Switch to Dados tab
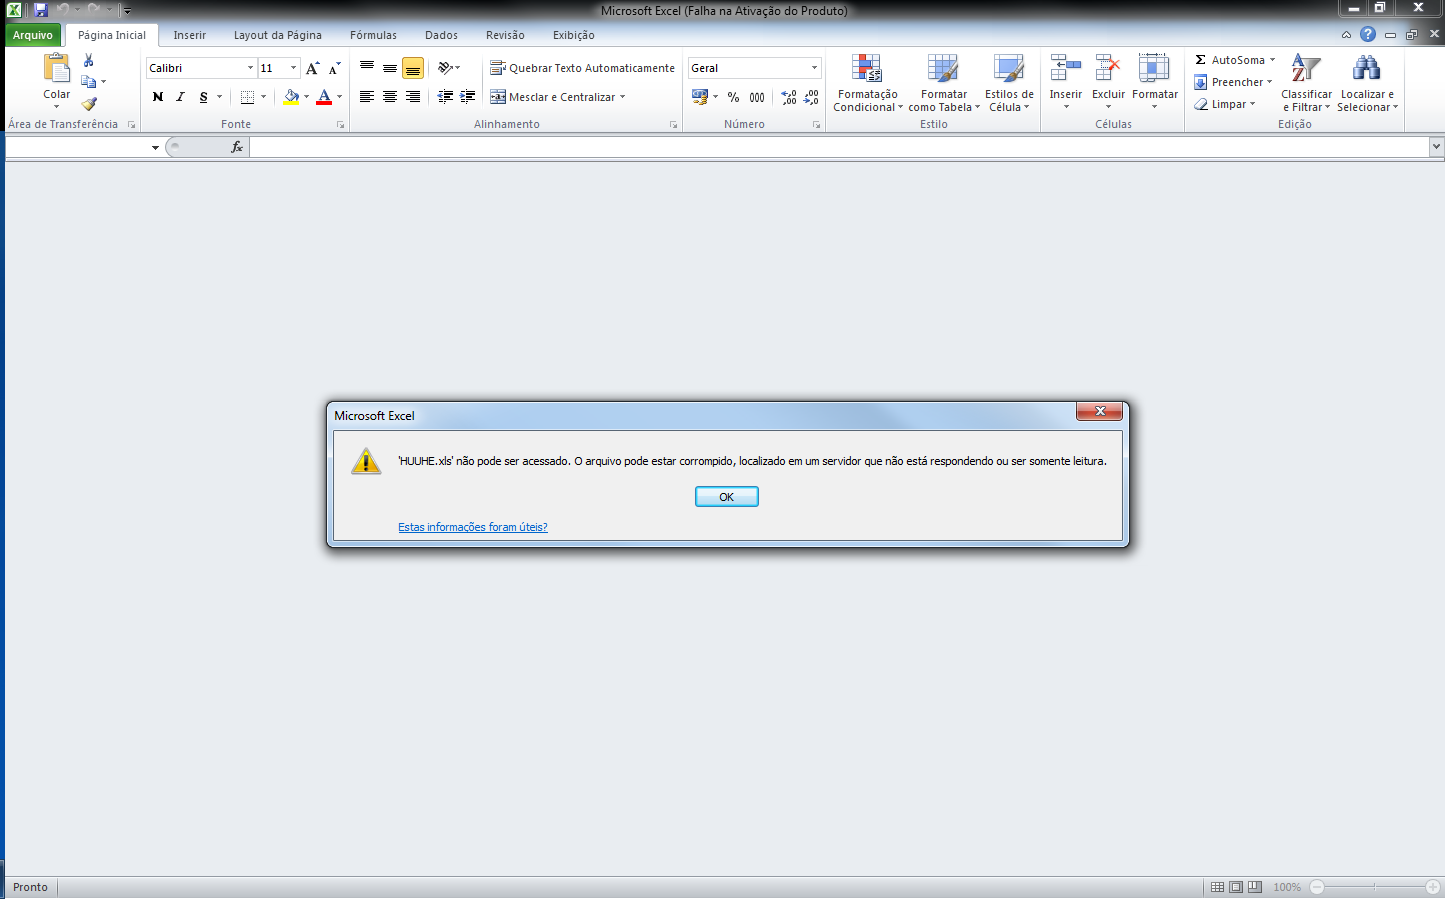Viewport: 1445px width, 899px height. tap(441, 35)
